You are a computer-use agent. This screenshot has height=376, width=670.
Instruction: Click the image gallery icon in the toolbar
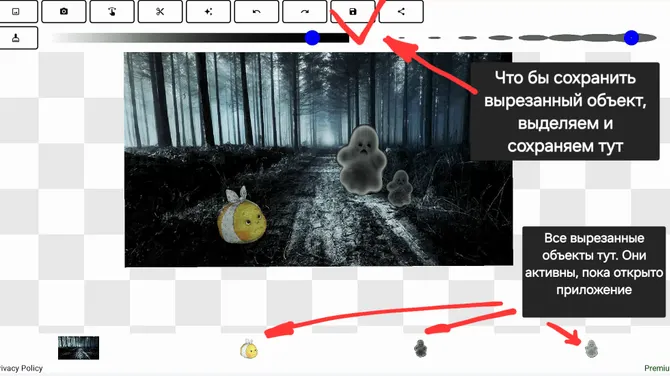tap(16, 12)
